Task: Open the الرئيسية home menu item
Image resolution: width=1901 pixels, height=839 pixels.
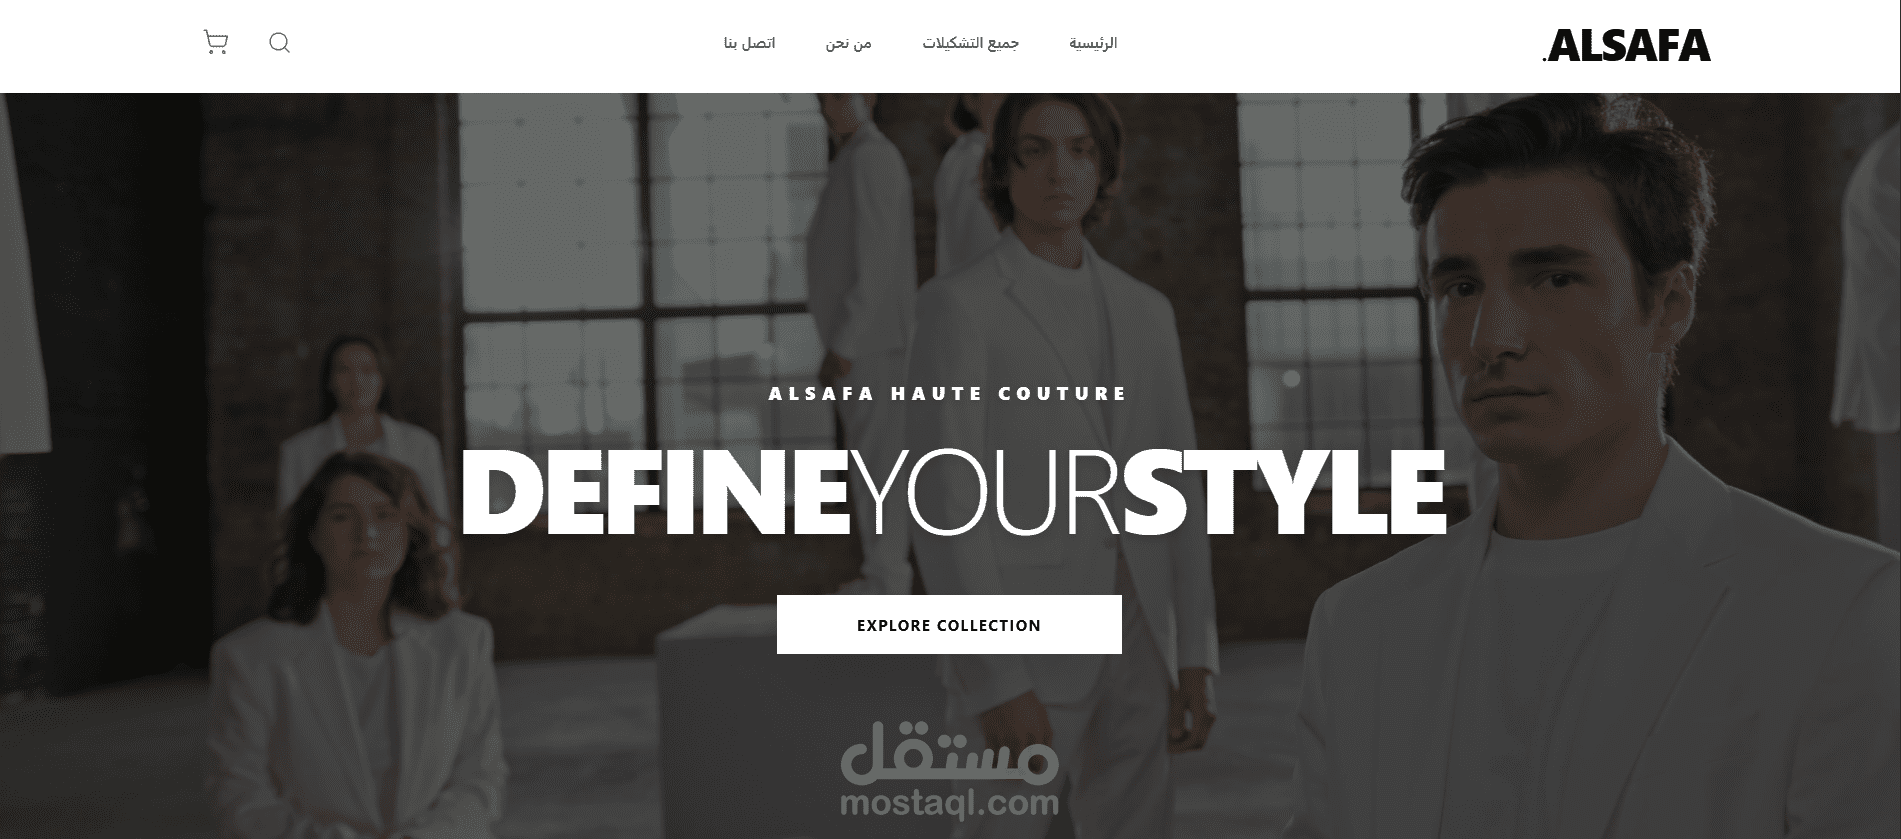Action: point(1093,43)
